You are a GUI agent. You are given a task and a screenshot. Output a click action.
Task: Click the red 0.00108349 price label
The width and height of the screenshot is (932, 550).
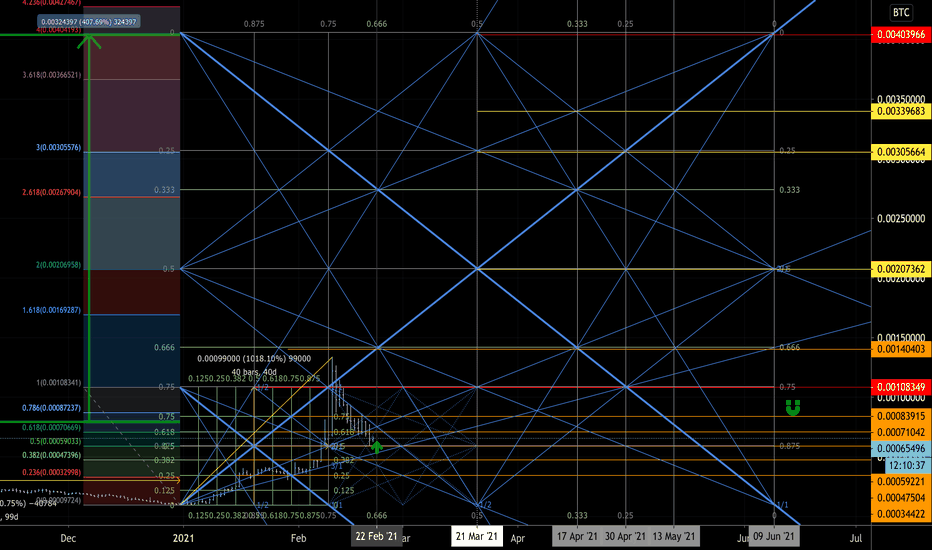(x=901, y=387)
